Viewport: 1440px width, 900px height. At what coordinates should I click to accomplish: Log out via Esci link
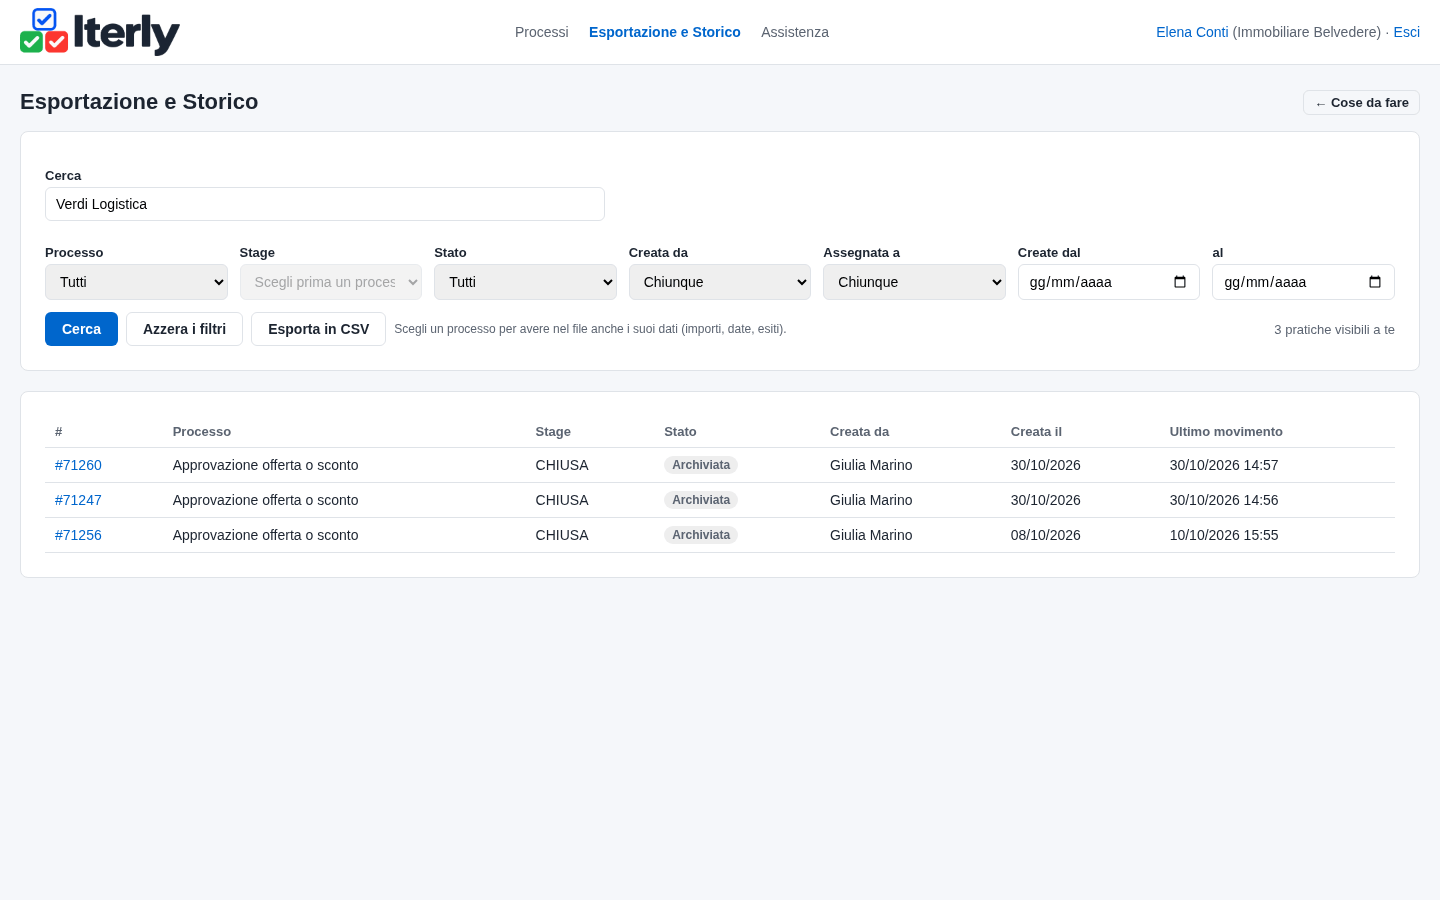tap(1406, 32)
